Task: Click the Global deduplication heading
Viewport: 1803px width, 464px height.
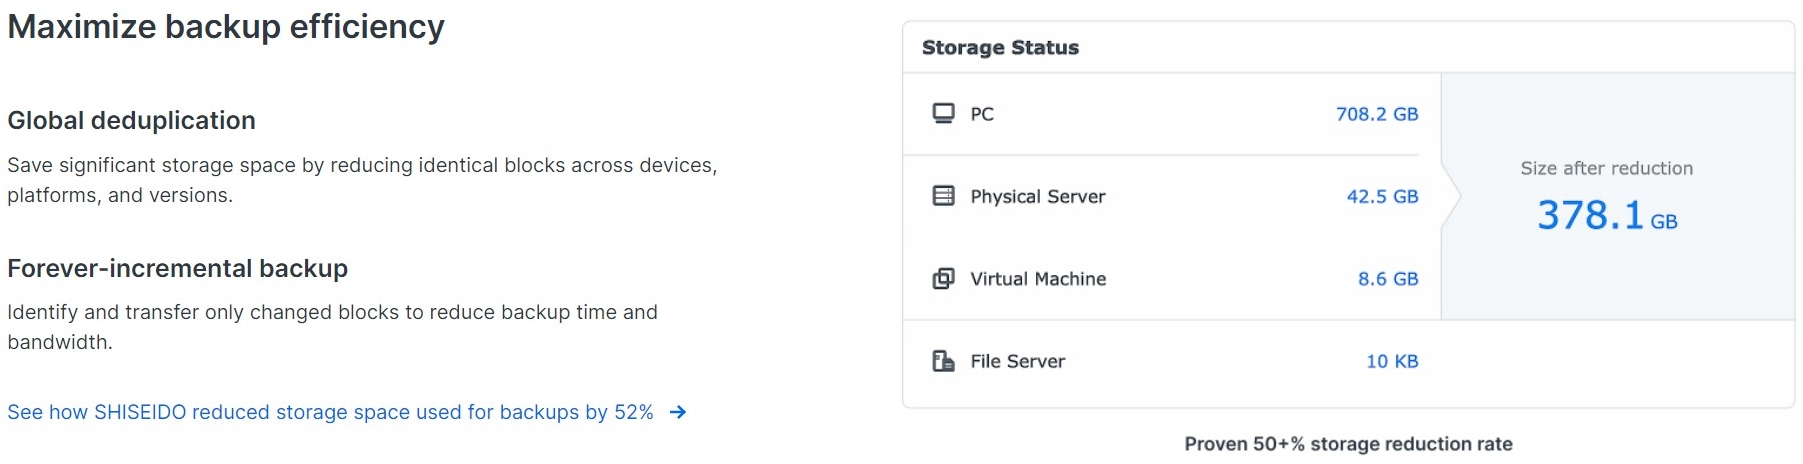Action: tap(131, 121)
